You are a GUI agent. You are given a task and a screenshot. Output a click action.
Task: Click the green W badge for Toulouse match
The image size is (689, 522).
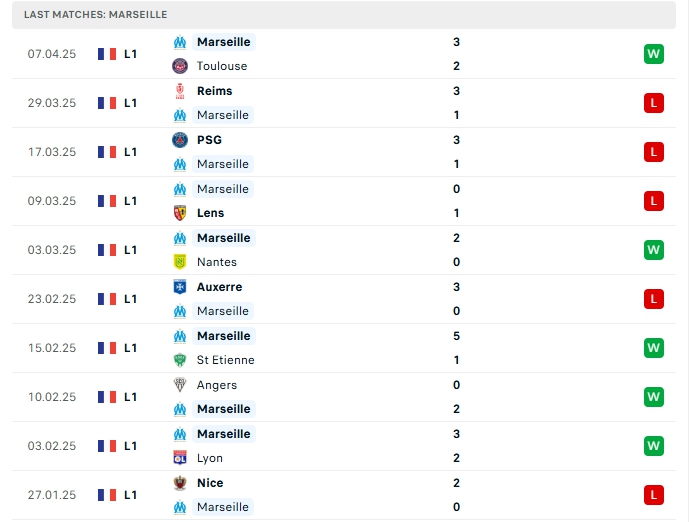pos(653,54)
